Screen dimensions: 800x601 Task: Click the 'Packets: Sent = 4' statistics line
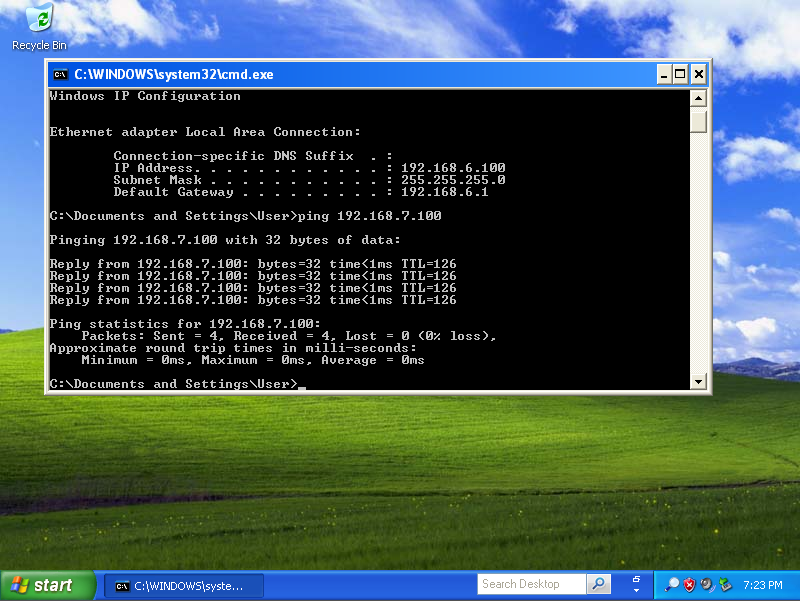pos(289,336)
